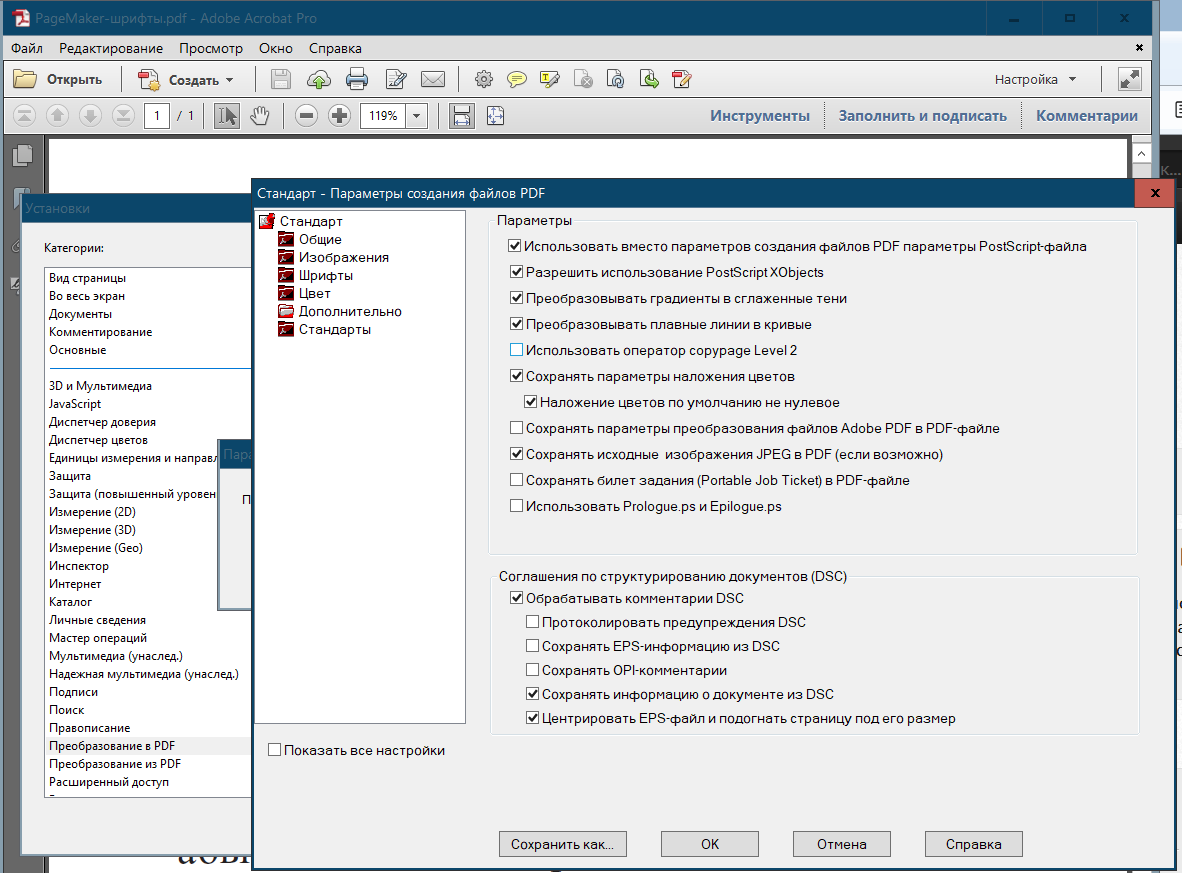The image size is (1182, 873).
Task: Select the Hand pan tool
Action: click(x=259, y=115)
